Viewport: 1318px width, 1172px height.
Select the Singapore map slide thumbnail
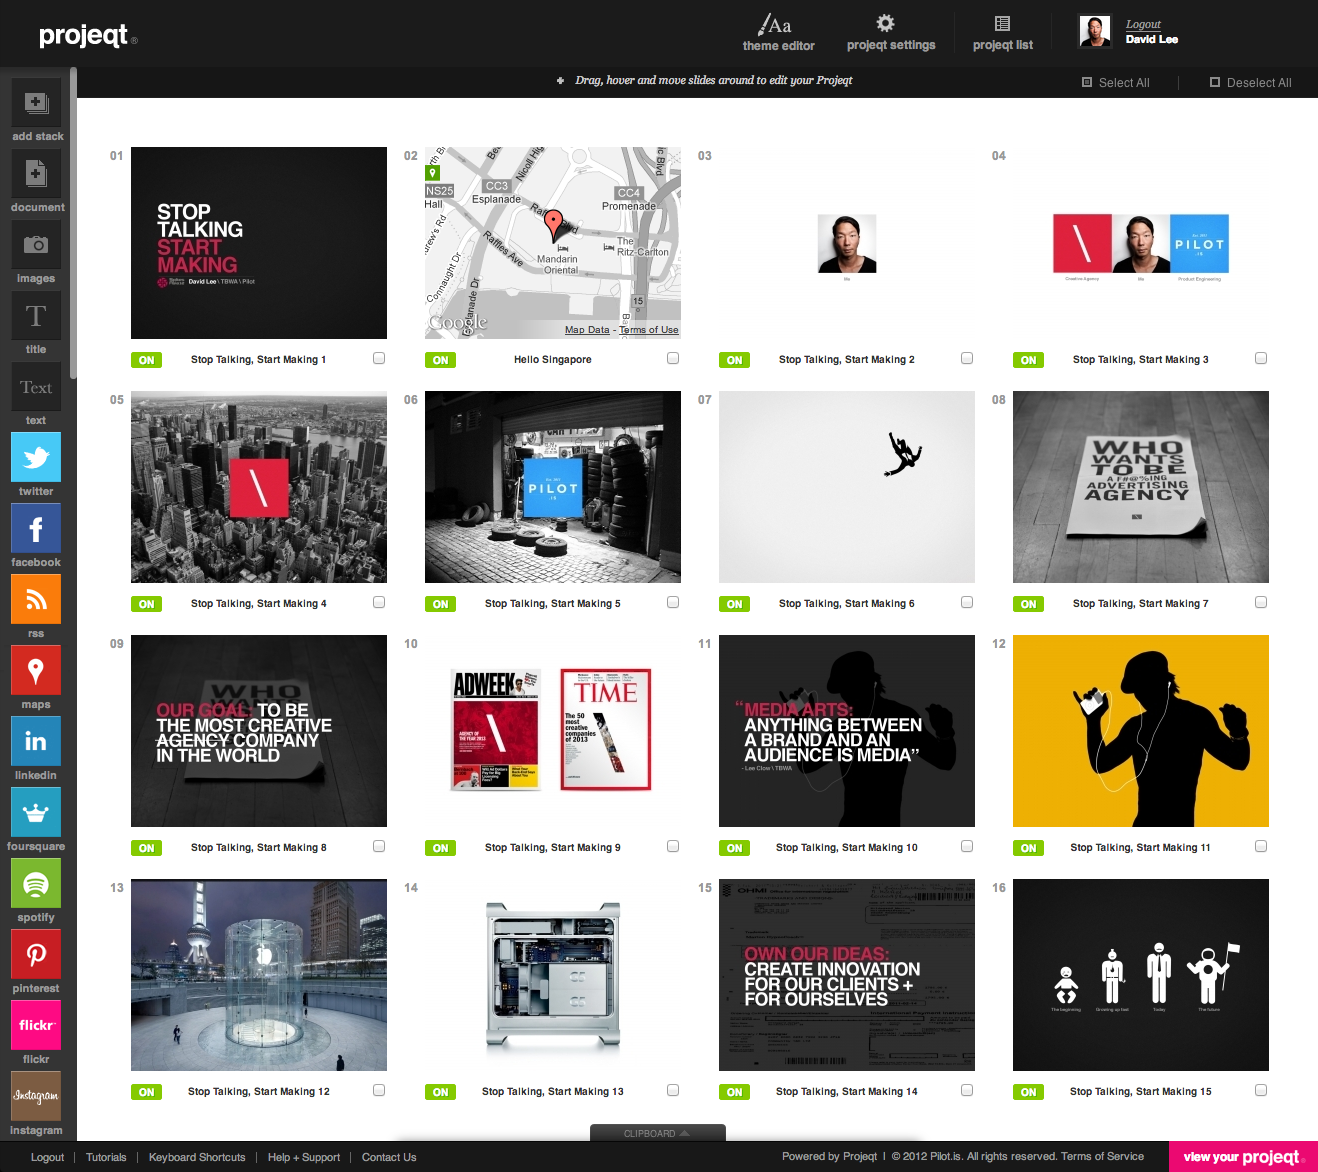(553, 243)
